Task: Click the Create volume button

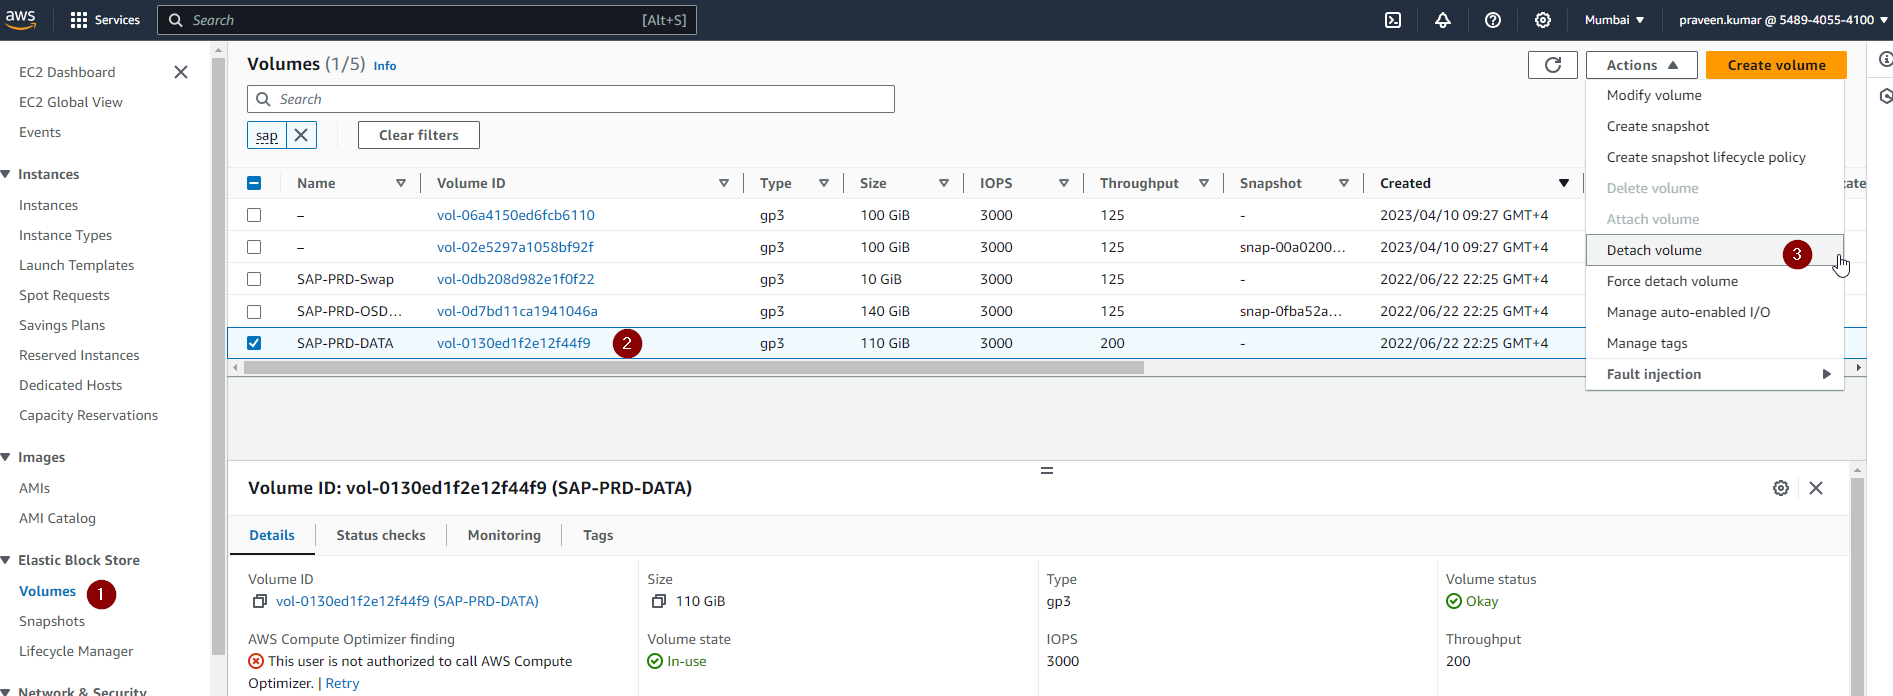Action: tap(1776, 65)
